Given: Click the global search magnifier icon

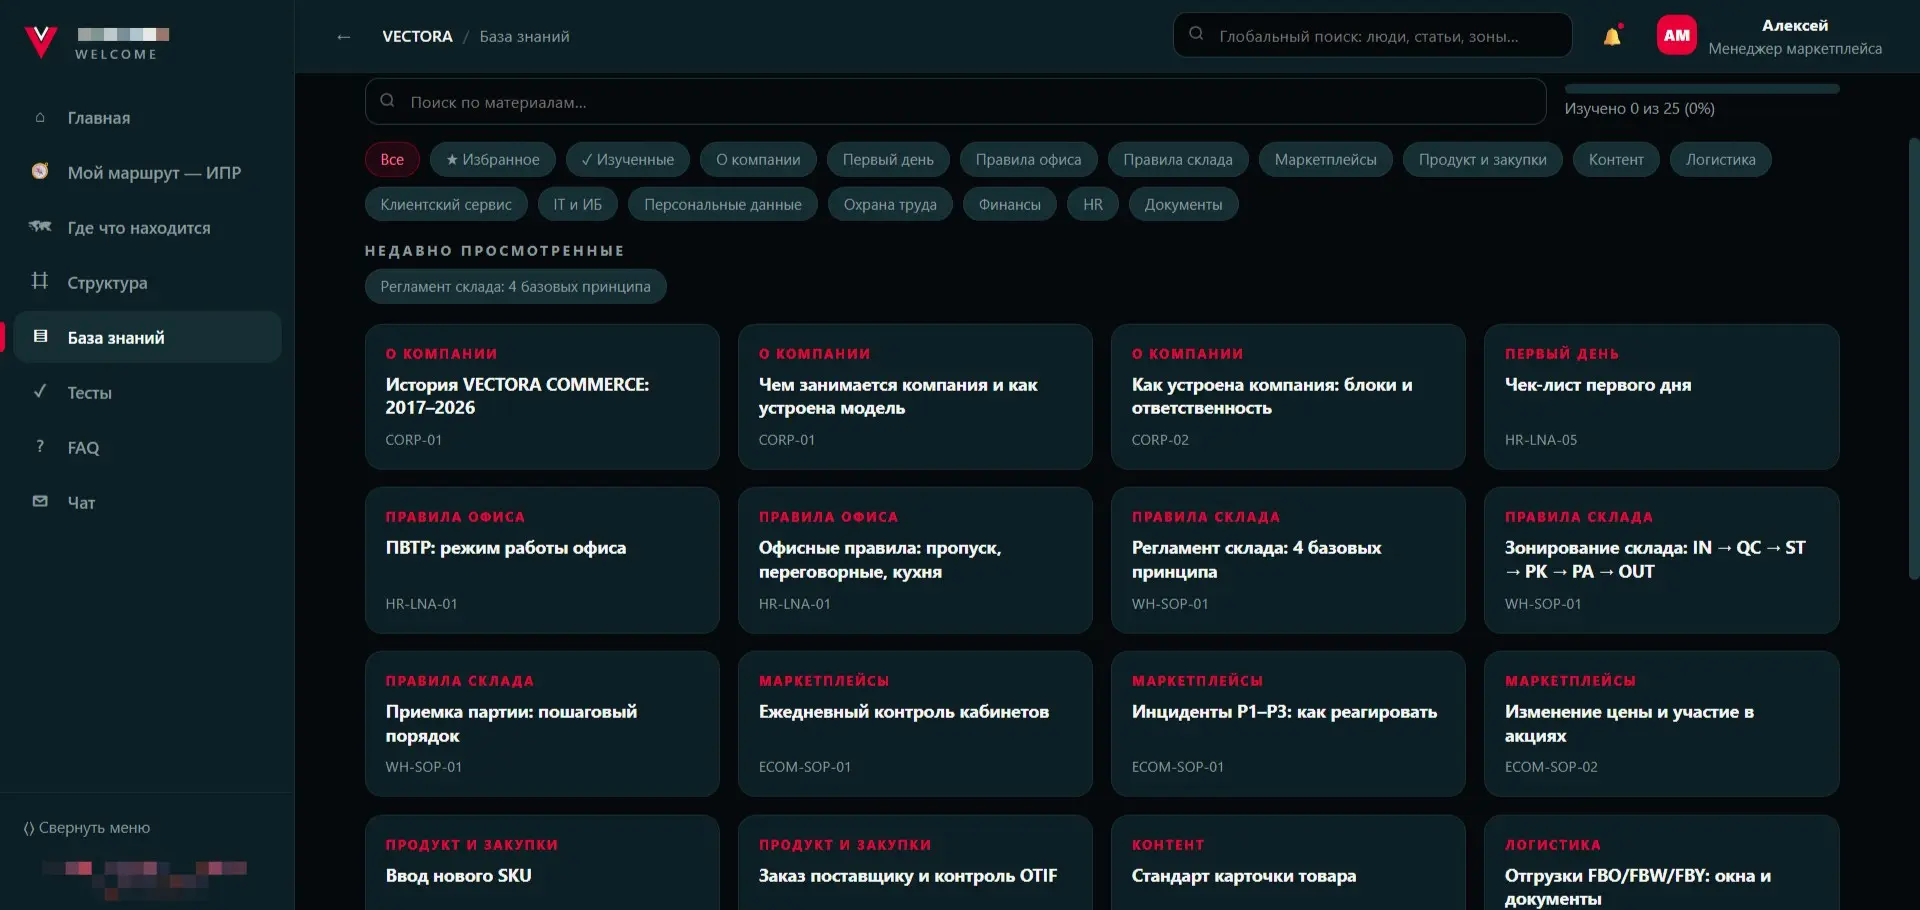Looking at the screenshot, I should point(1196,35).
